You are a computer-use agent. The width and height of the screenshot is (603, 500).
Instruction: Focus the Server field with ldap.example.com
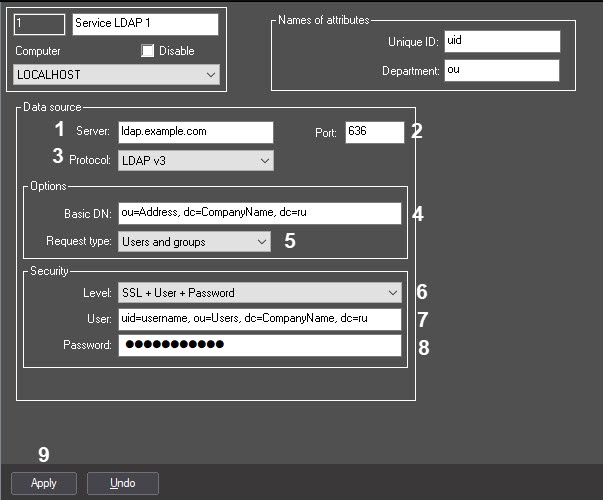[x=194, y=132]
